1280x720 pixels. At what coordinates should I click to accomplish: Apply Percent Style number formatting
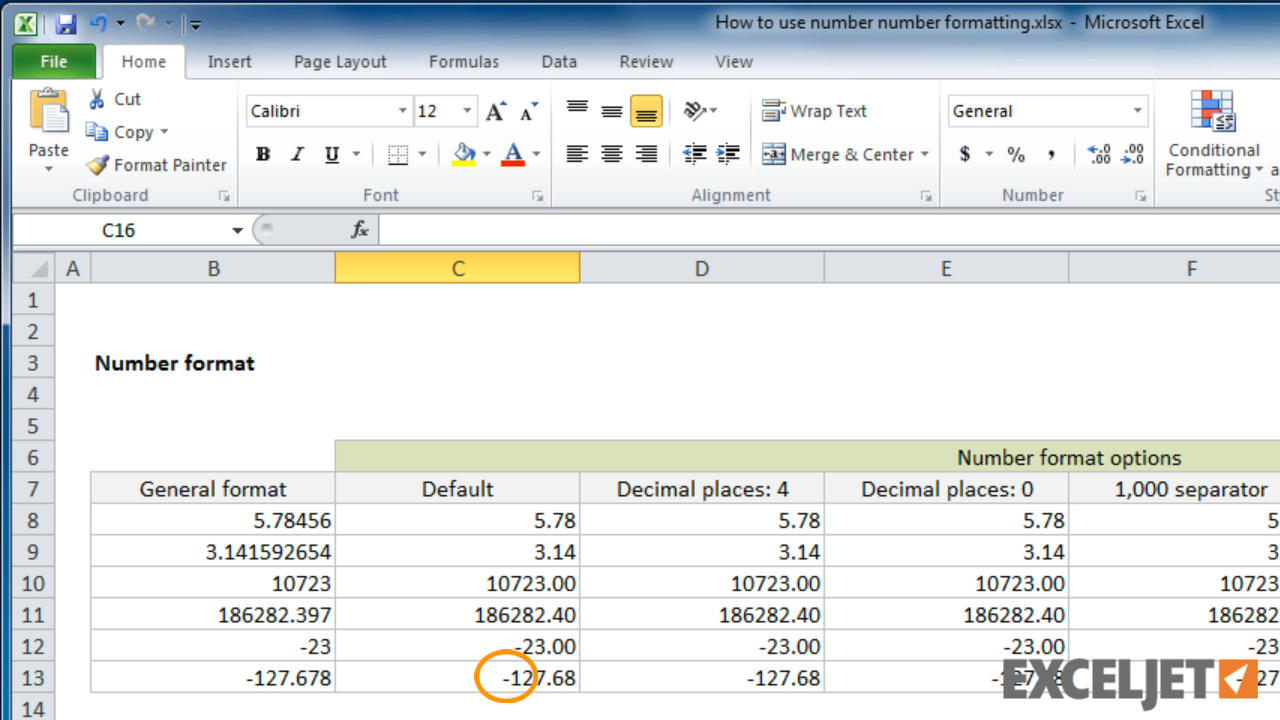point(1016,155)
